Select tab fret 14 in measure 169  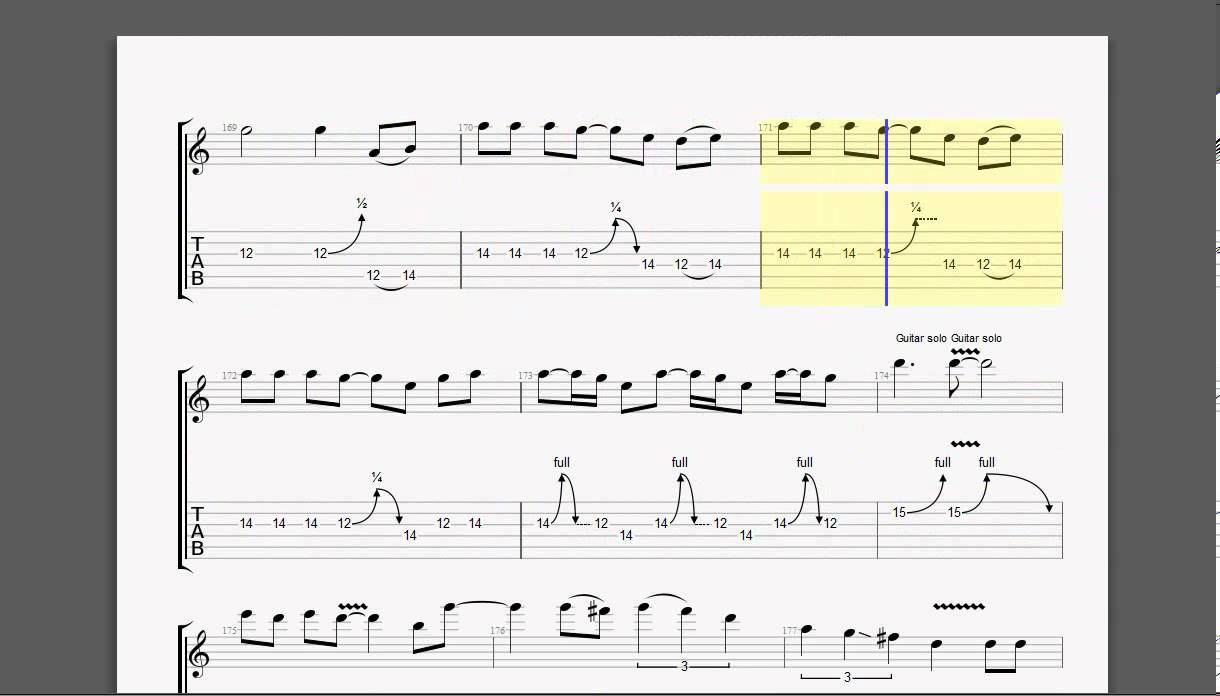point(409,275)
